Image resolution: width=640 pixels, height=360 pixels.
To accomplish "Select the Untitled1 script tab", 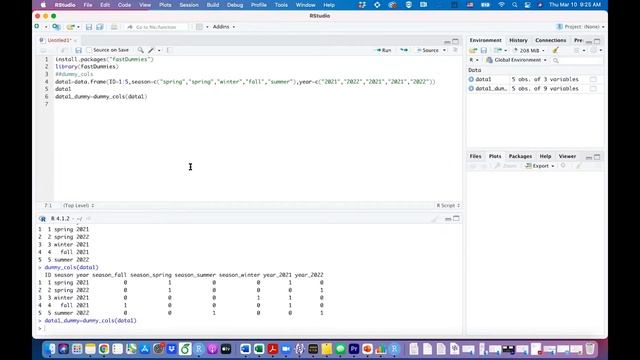I will pos(59,40).
